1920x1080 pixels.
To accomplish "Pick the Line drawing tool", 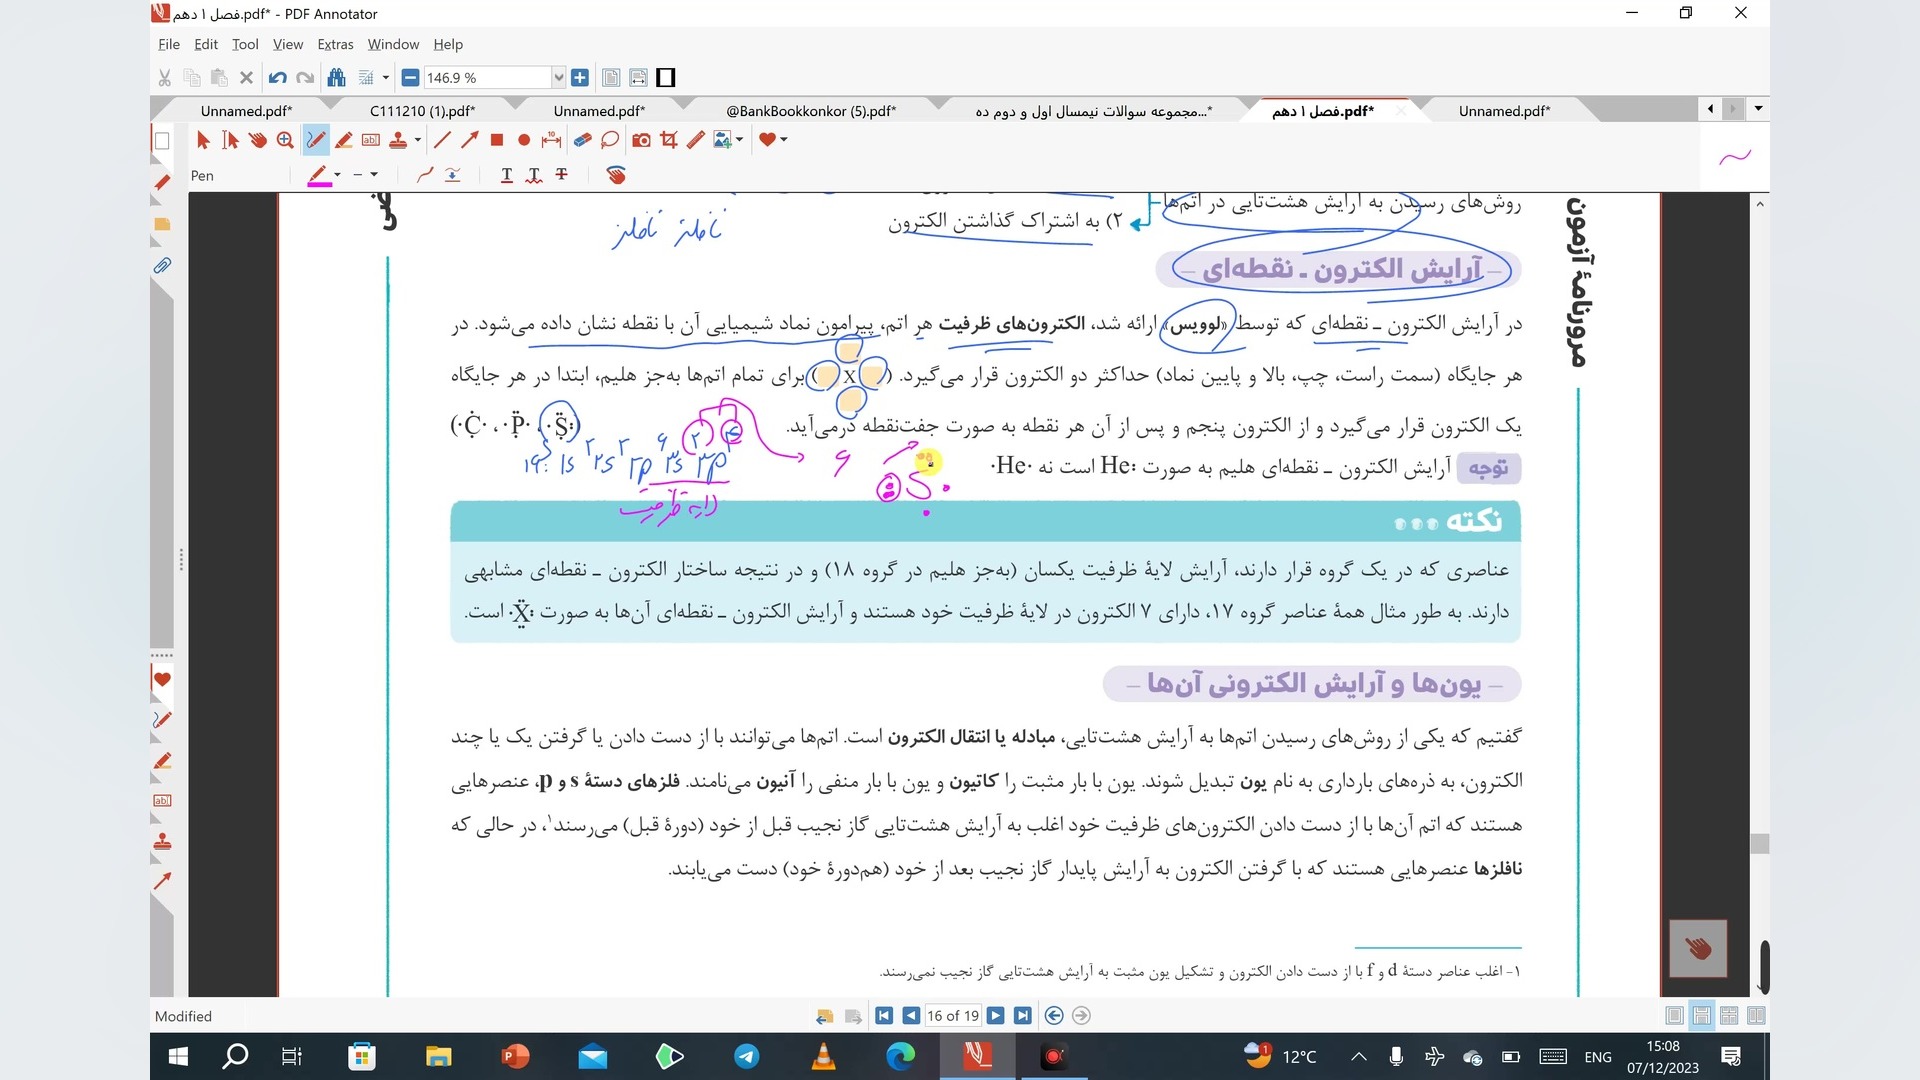I will coord(442,140).
